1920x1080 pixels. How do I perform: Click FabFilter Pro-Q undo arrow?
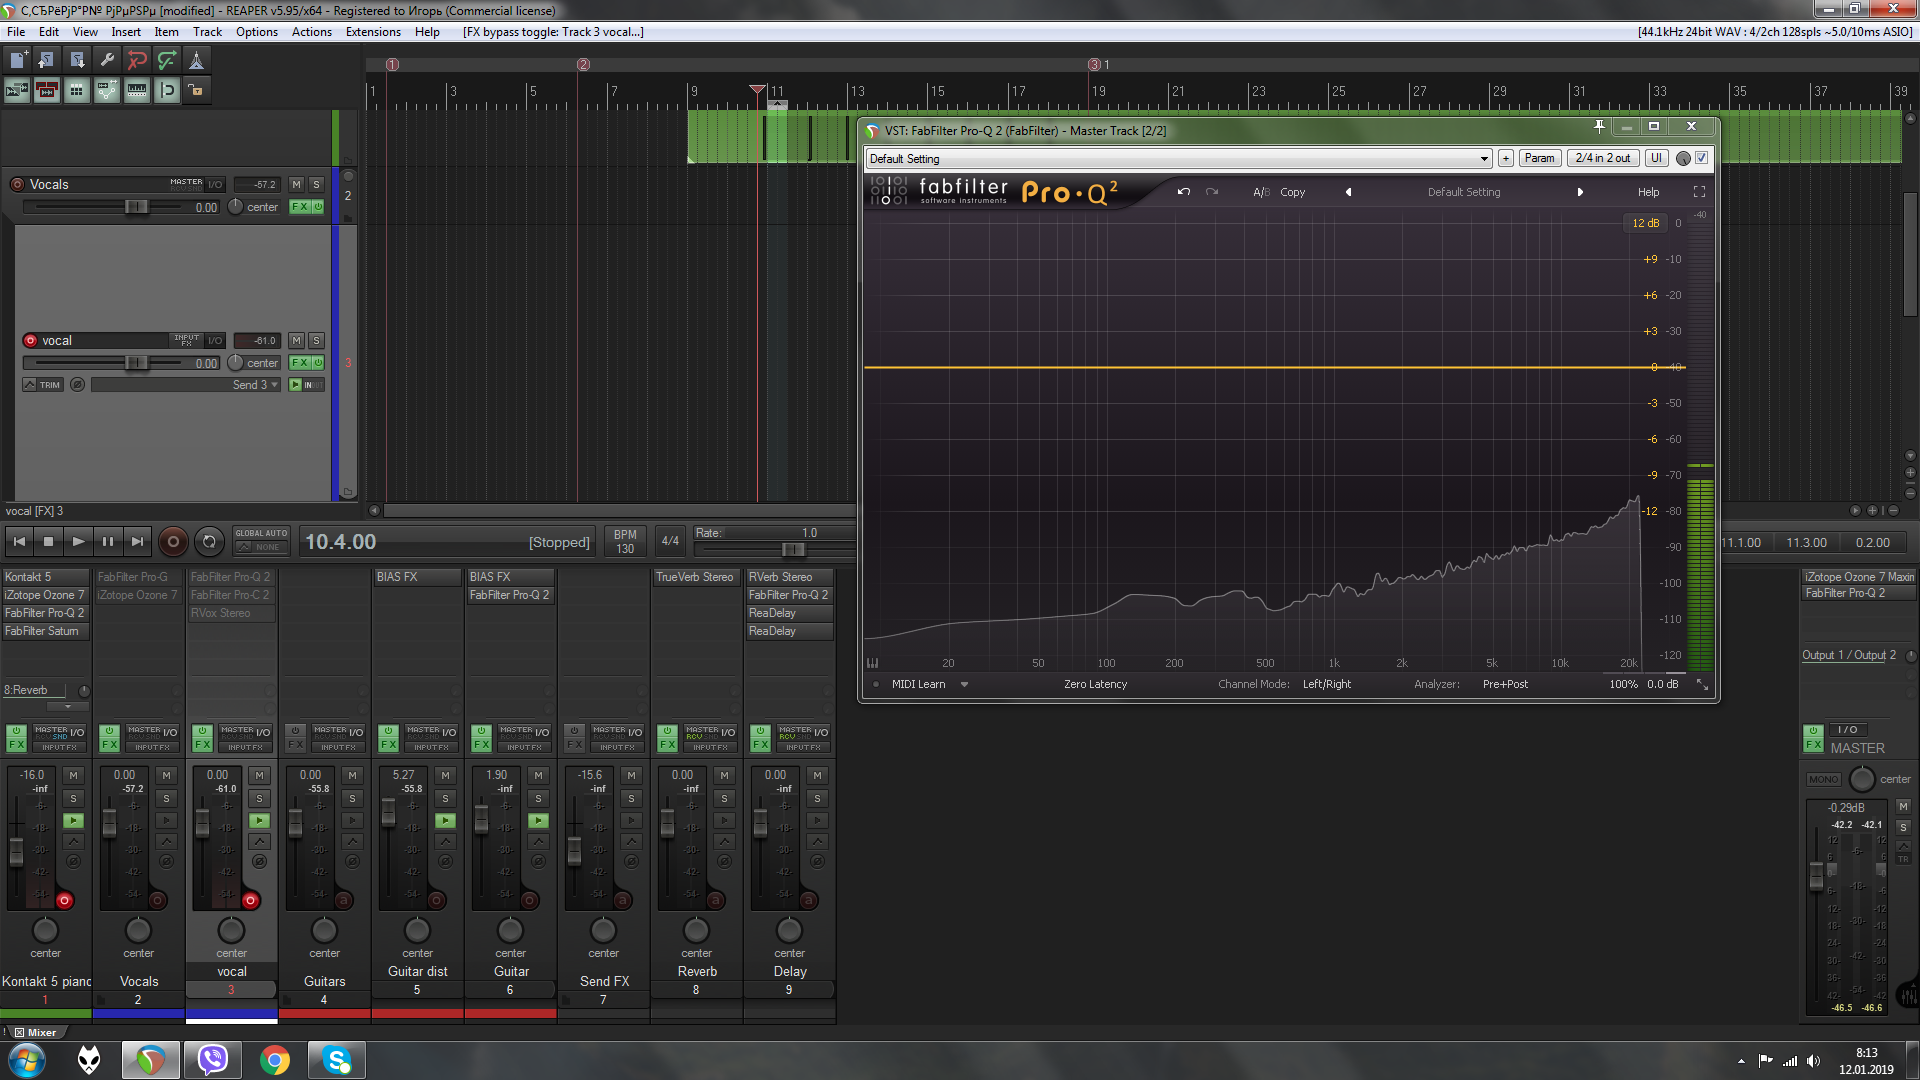tap(1184, 192)
